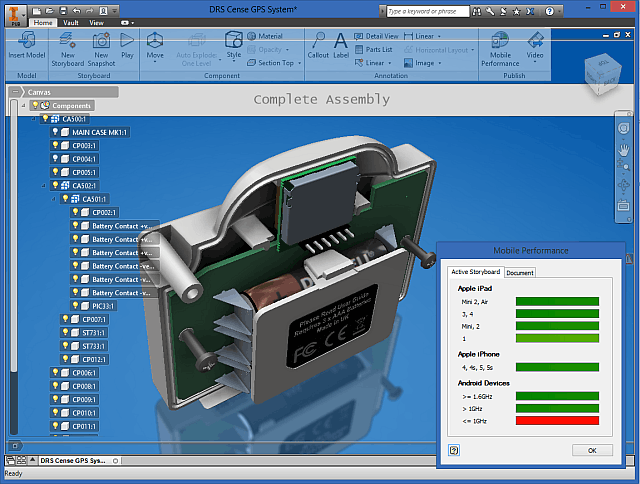Open the Horizontal Layout dropdown
The height and width of the screenshot is (484, 640).
473,50
